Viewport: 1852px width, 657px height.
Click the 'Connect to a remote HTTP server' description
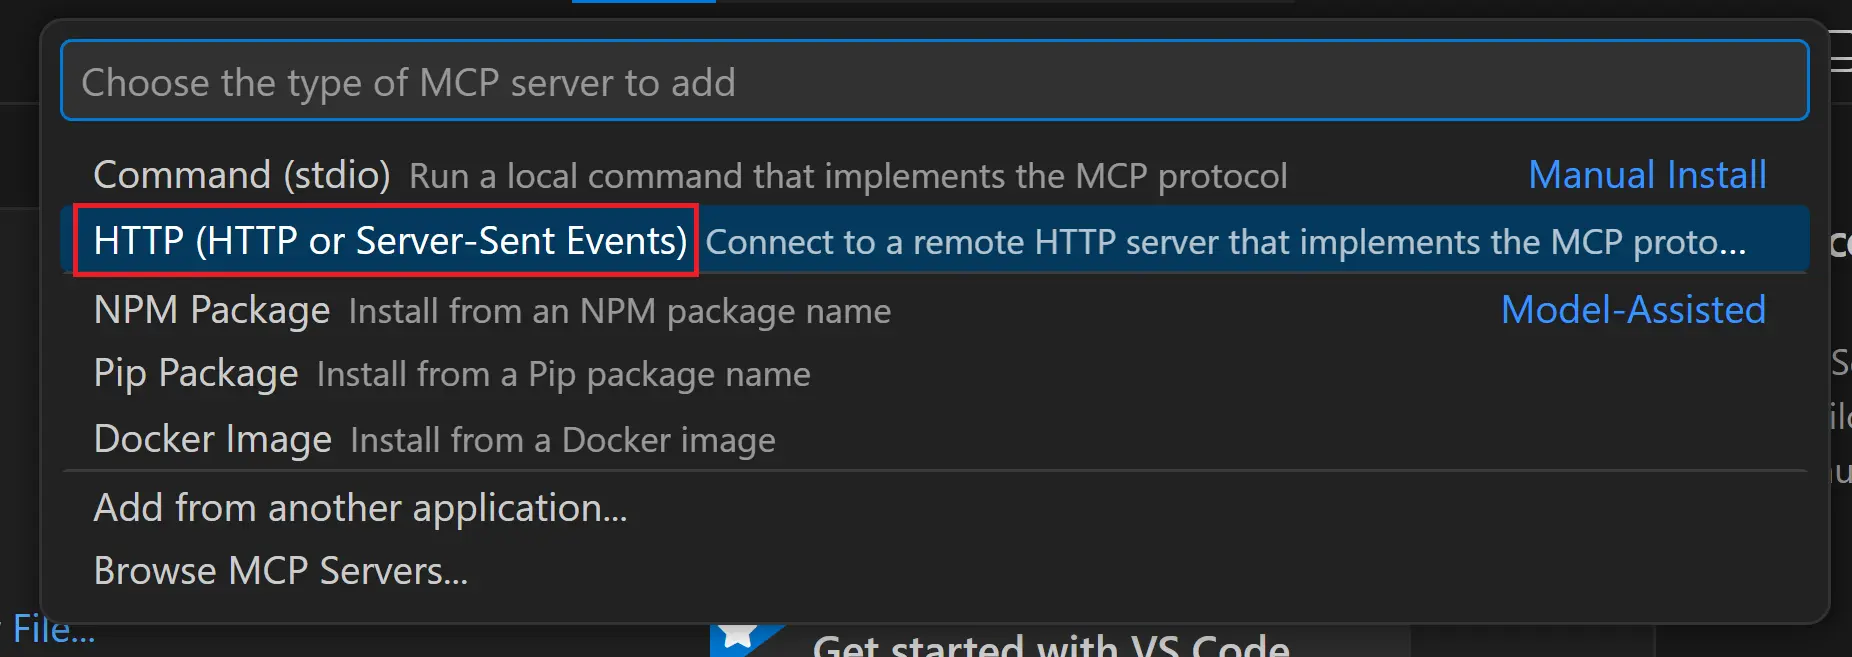click(x=1100, y=243)
